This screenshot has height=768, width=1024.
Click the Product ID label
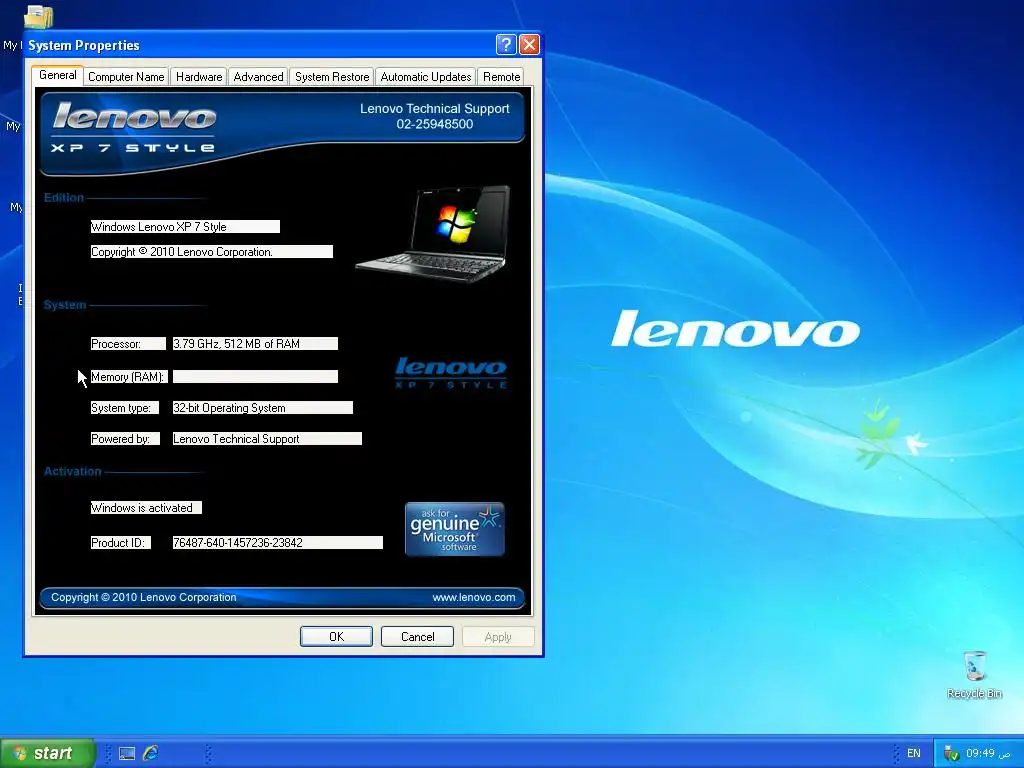(120, 543)
